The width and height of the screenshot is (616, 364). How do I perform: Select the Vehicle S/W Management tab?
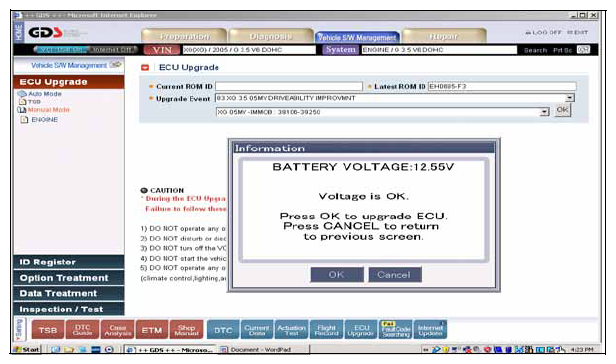point(357,37)
